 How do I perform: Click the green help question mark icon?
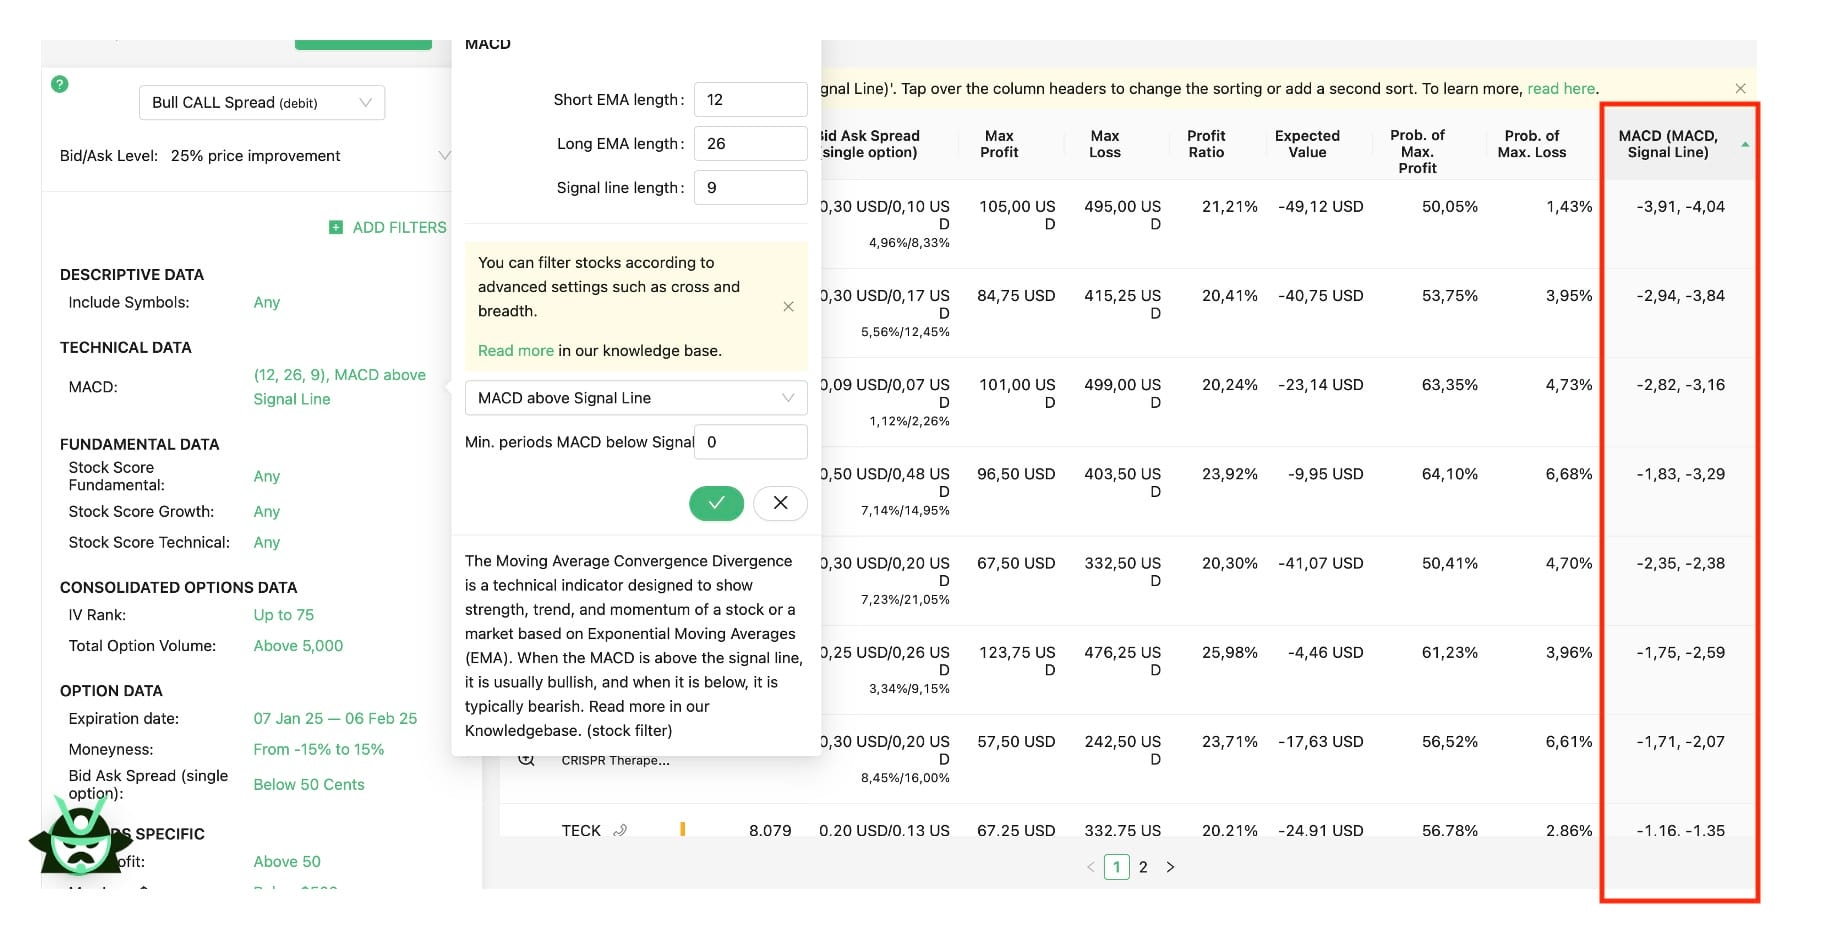coord(60,84)
